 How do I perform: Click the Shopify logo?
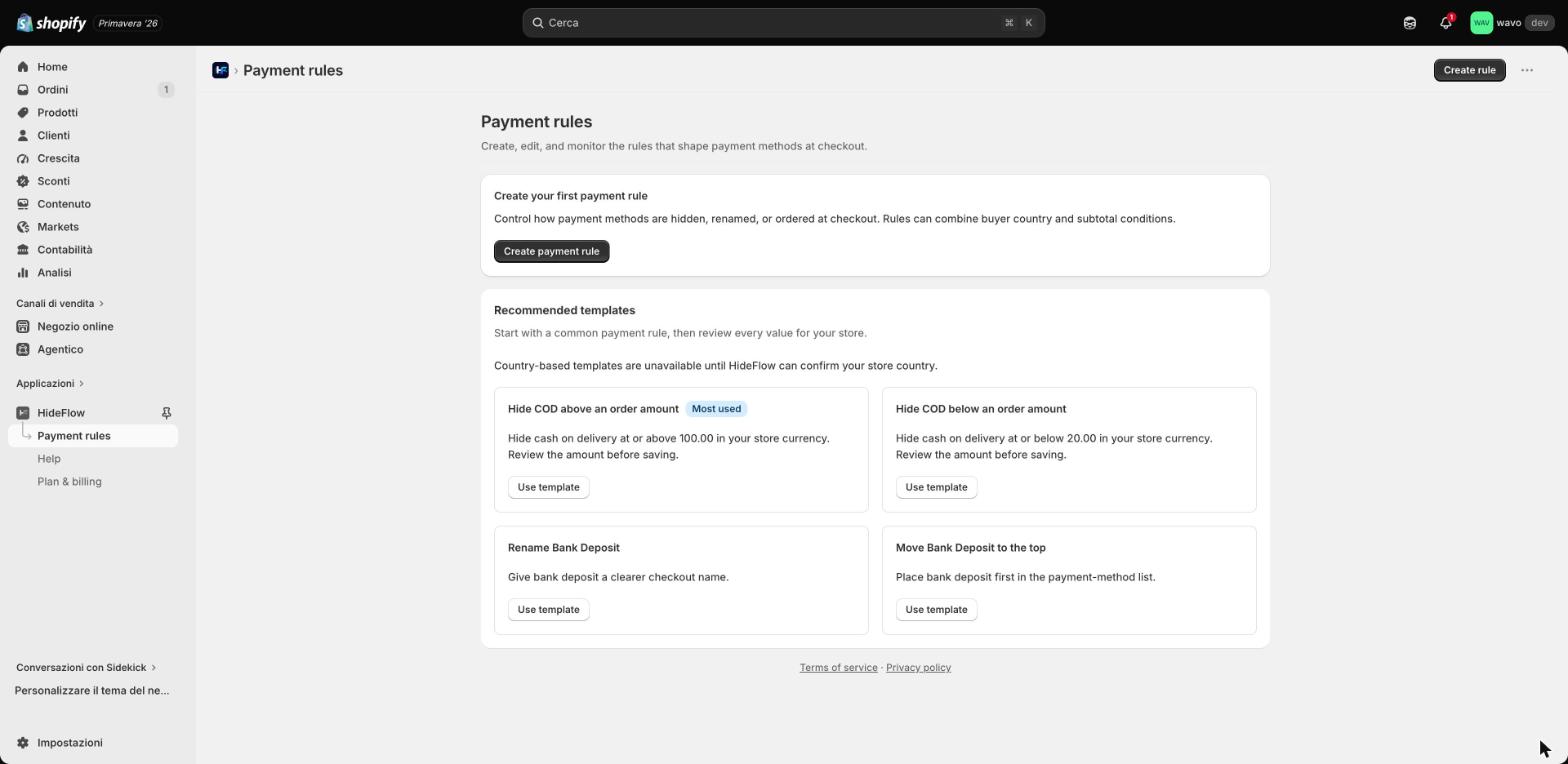pyautogui.click(x=51, y=23)
